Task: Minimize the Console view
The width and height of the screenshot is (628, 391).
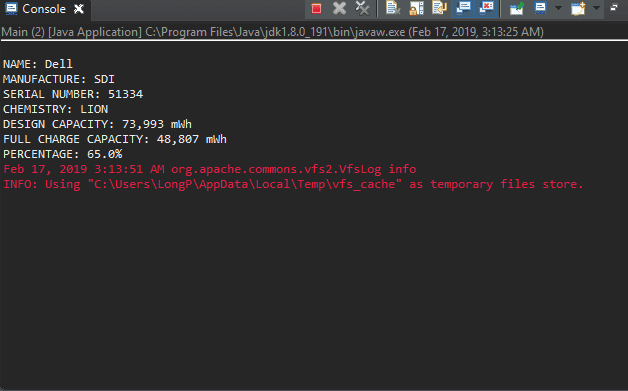Action: pyautogui.click(x=614, y=7)
